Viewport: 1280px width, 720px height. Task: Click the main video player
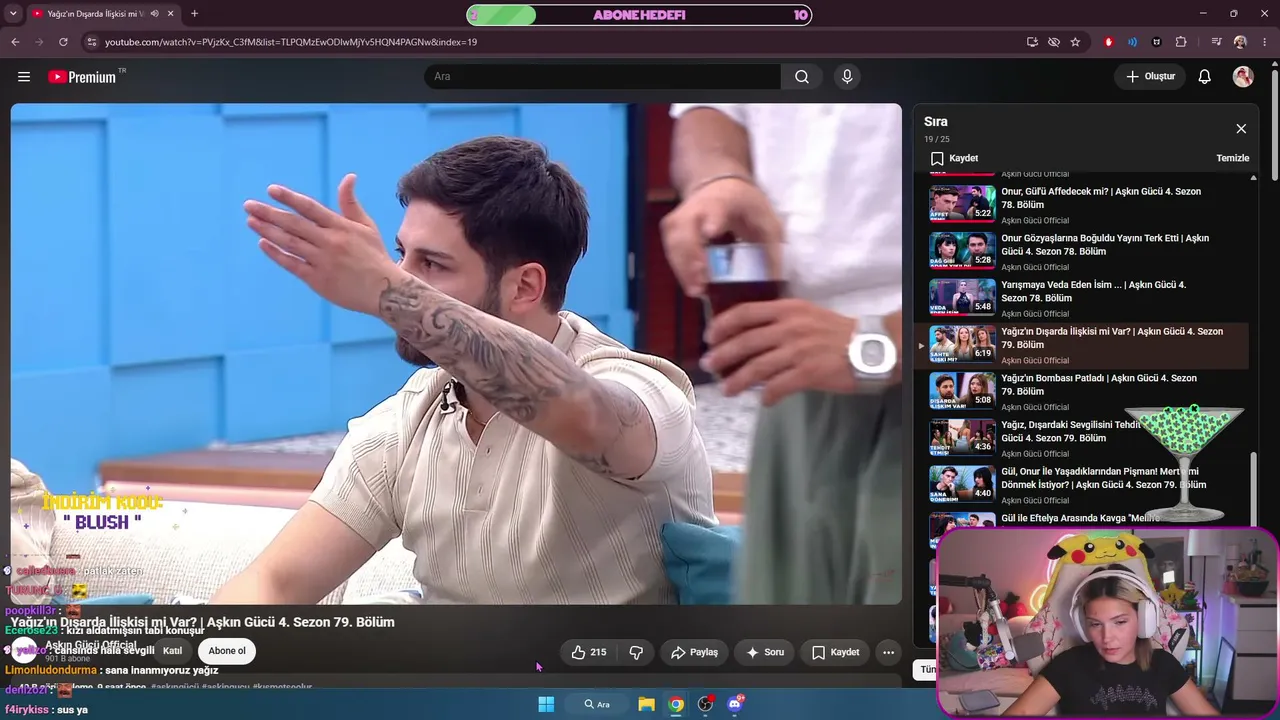(456, 354)
